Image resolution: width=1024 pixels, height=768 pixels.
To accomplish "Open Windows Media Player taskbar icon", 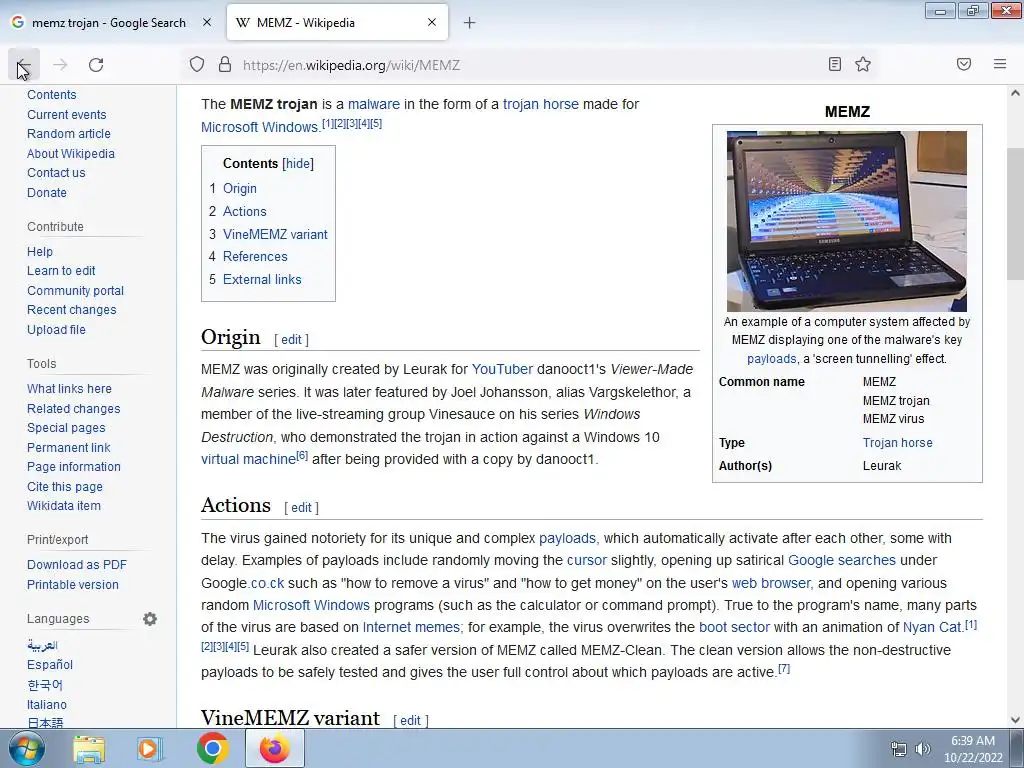I will coord(150,748).
